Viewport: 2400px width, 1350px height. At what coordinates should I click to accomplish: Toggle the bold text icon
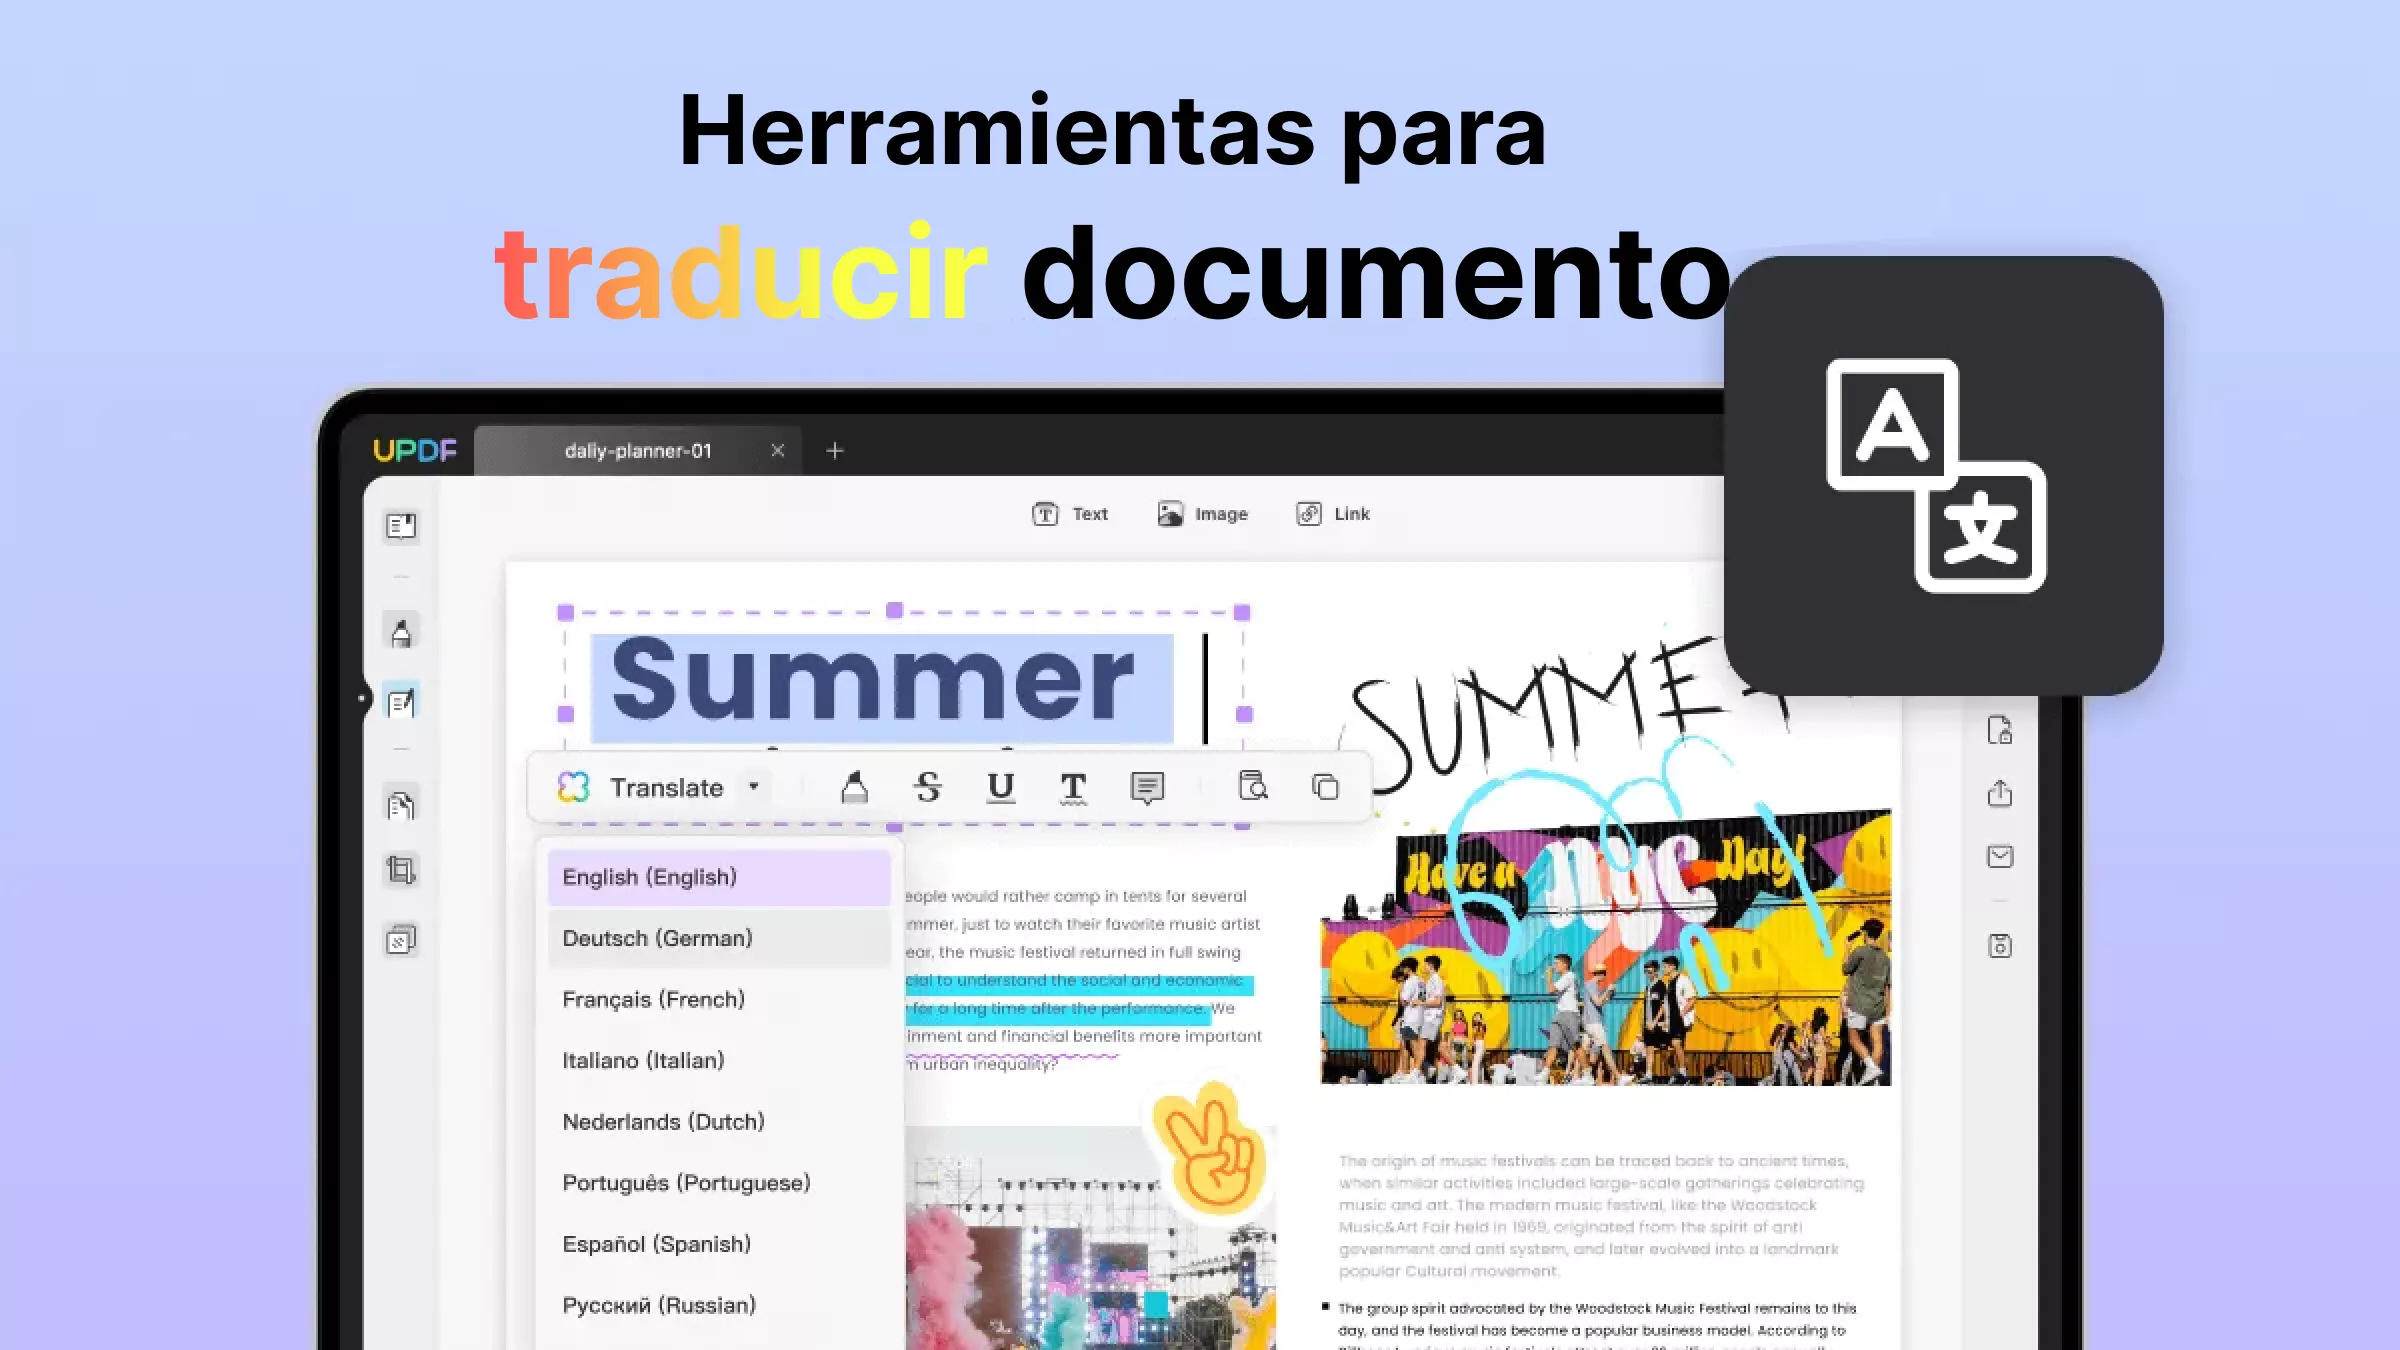[1073, 786]
